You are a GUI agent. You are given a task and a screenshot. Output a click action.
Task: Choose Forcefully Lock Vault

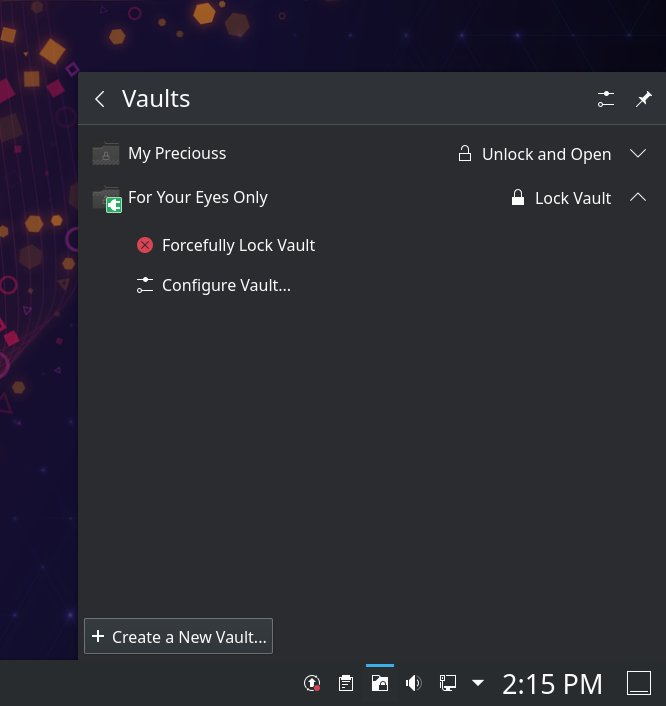pyautogui.click(x=226, y=245)
